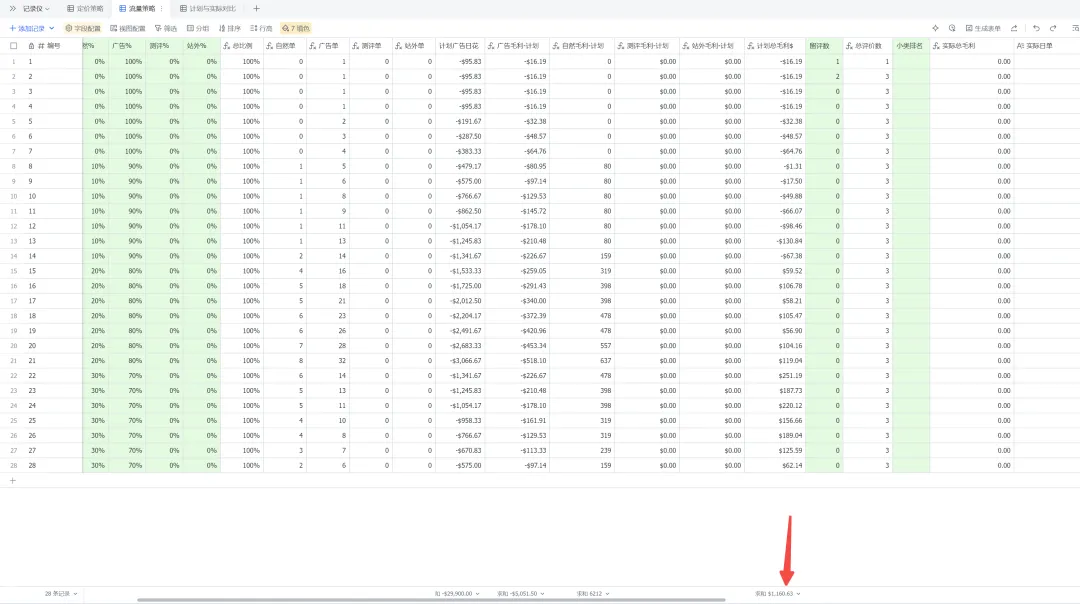Open the 筛选 filter tool
Image resolution: width=1080 pixels, height=604 pixels.
[x=166, y=28]
